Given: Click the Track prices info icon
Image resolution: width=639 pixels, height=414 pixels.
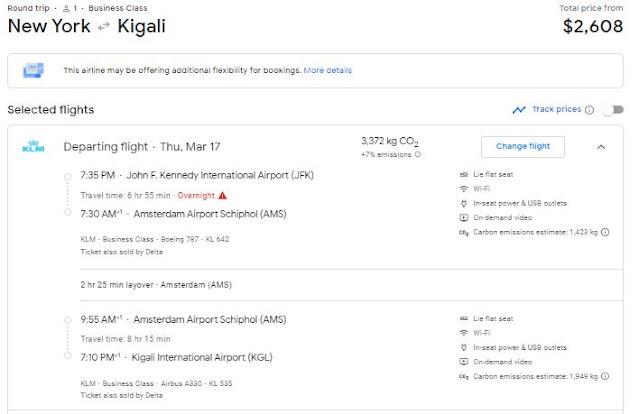Looking at the screenshot, I should [590, 110].
